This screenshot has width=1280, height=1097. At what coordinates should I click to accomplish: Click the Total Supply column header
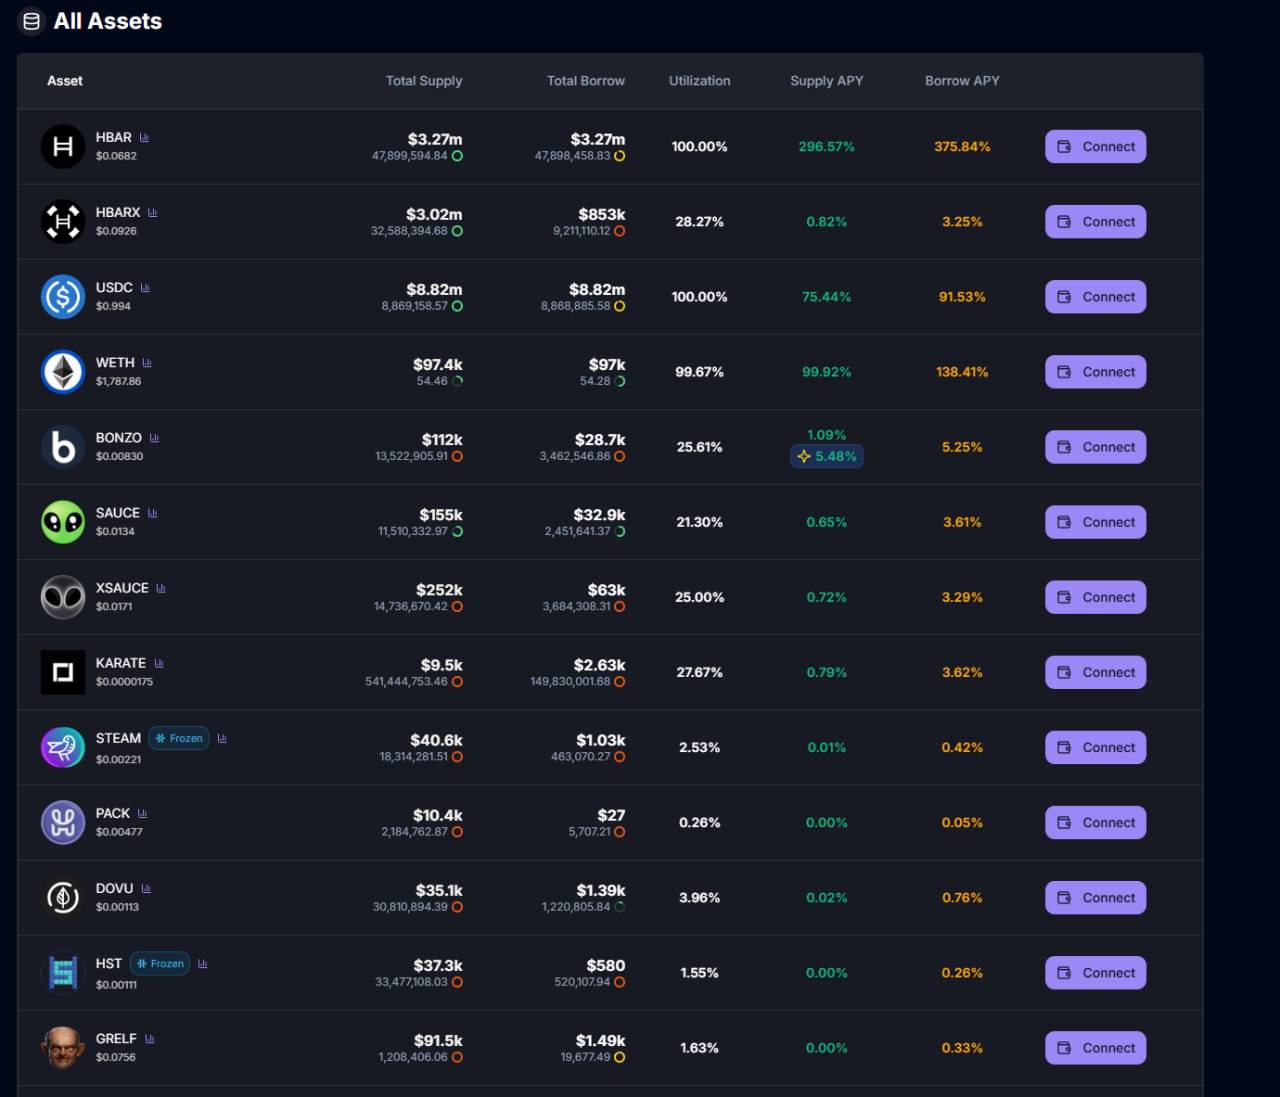coord(424,81)
